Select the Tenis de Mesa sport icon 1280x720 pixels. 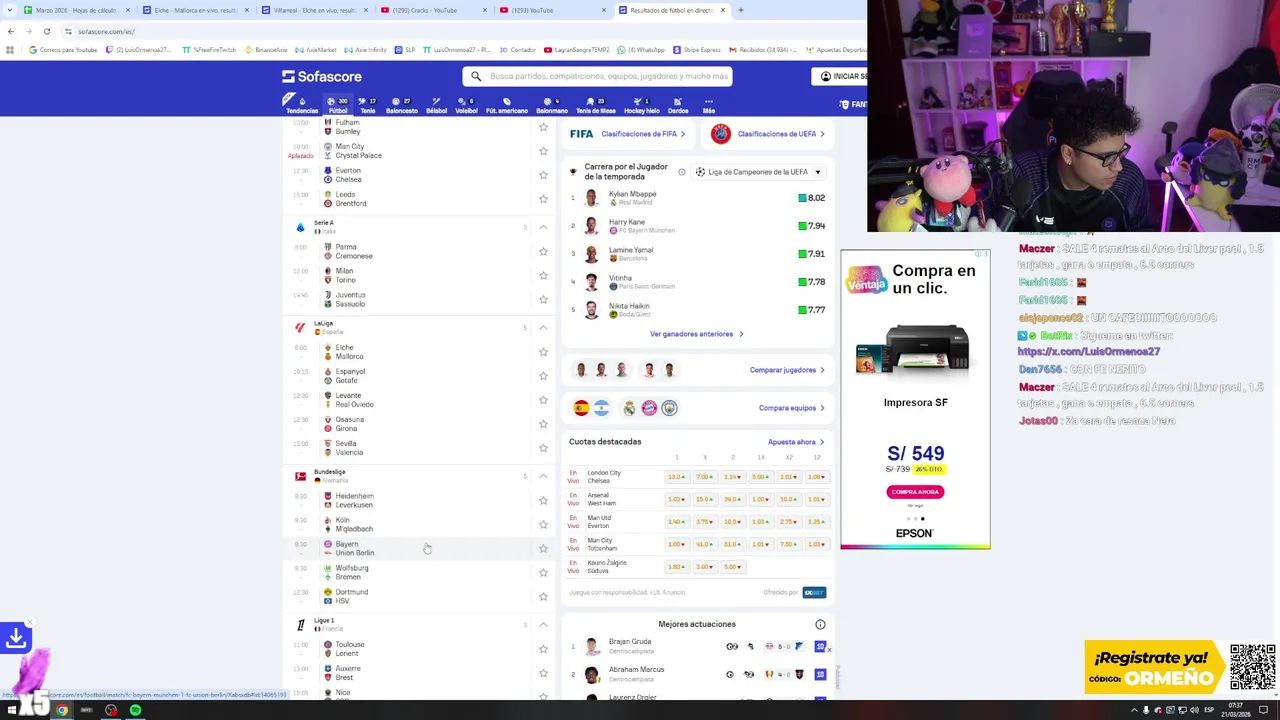pos(596,105)
